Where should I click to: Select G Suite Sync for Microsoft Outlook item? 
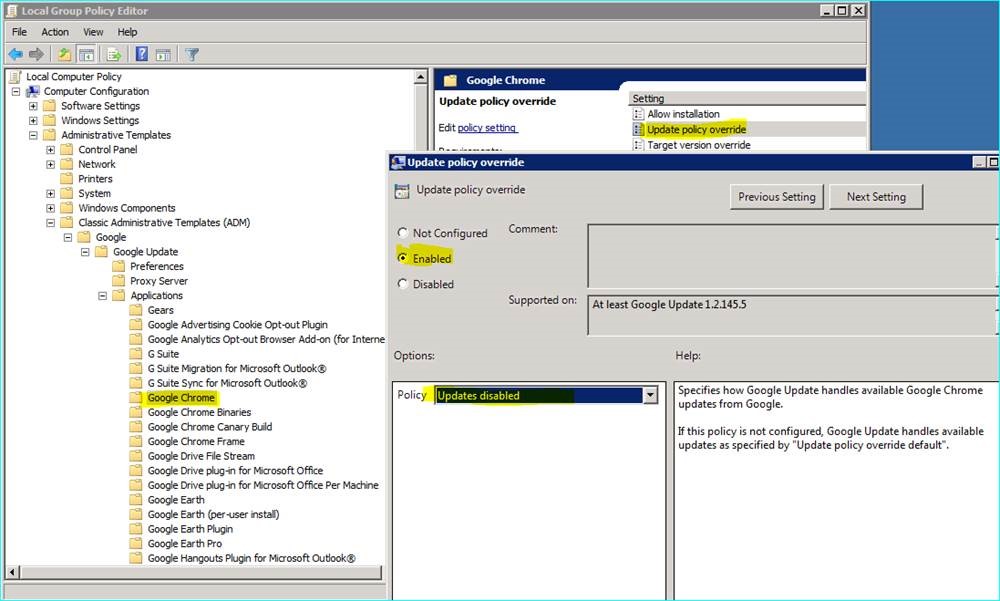tap(227, 383)
